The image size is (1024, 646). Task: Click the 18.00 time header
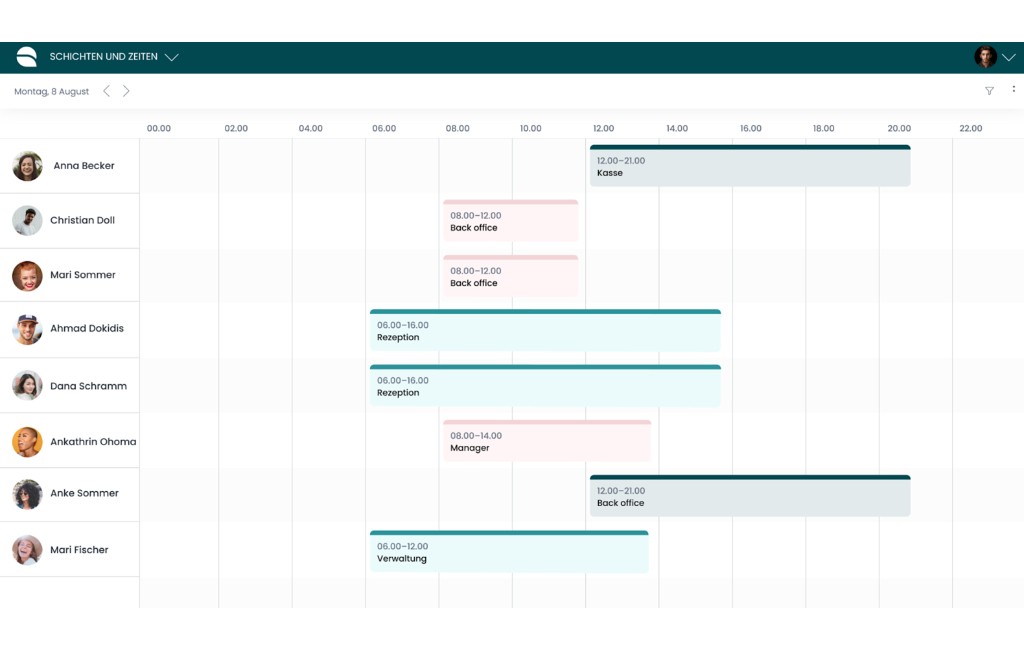click(824, 129)
